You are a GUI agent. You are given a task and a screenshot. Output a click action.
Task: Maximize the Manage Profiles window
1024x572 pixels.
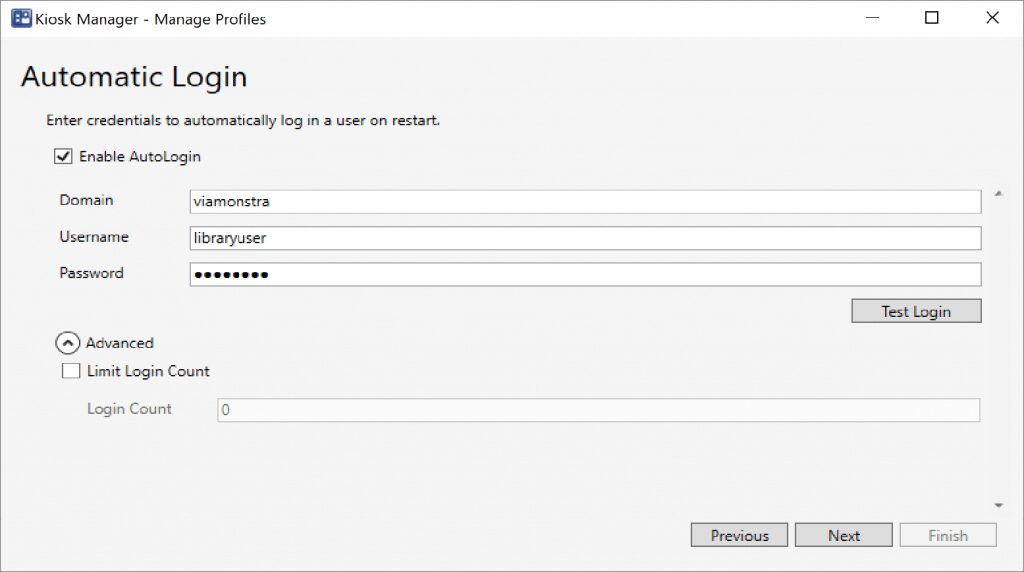point(932,18)
